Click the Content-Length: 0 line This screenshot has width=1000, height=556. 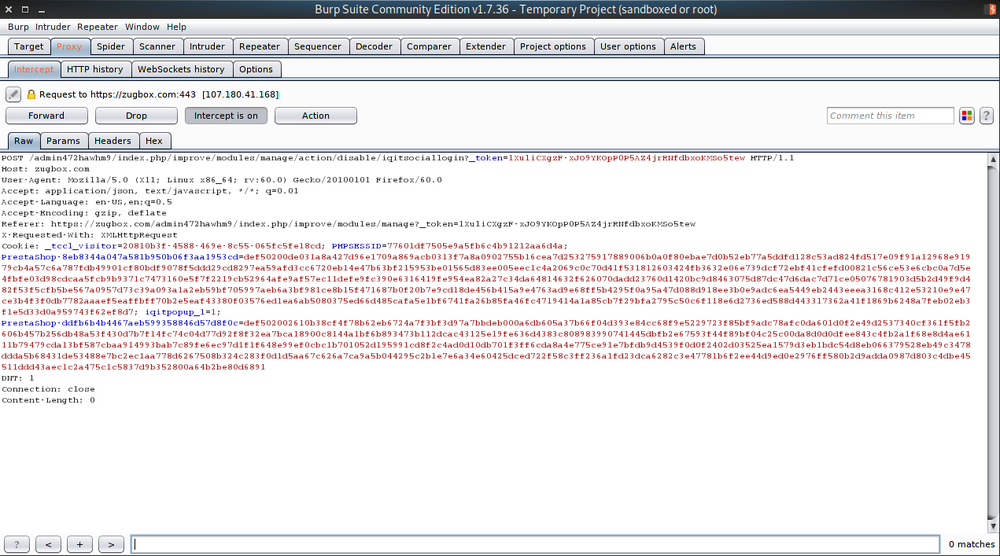coord(48,400)
